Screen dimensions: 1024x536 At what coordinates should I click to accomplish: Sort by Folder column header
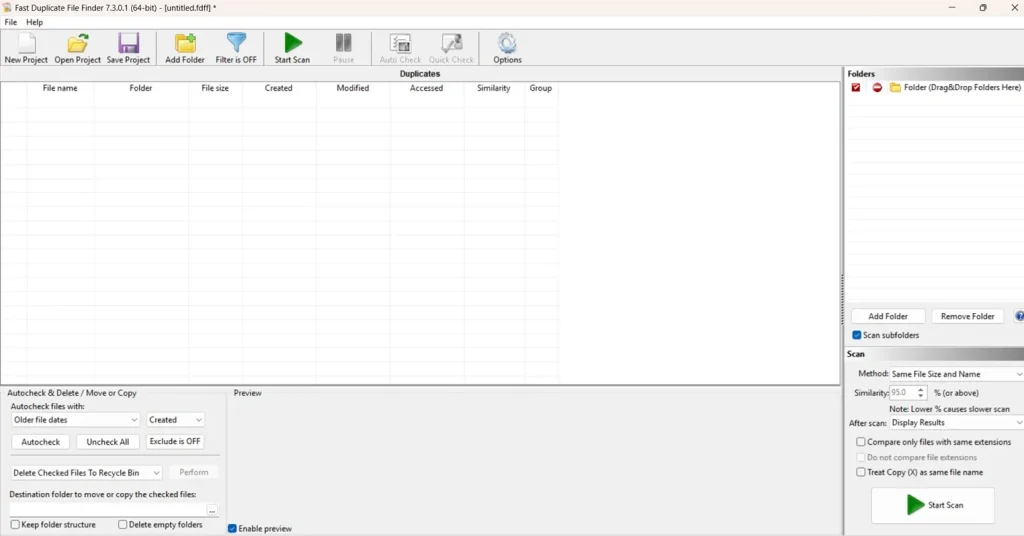click(141, 88)
